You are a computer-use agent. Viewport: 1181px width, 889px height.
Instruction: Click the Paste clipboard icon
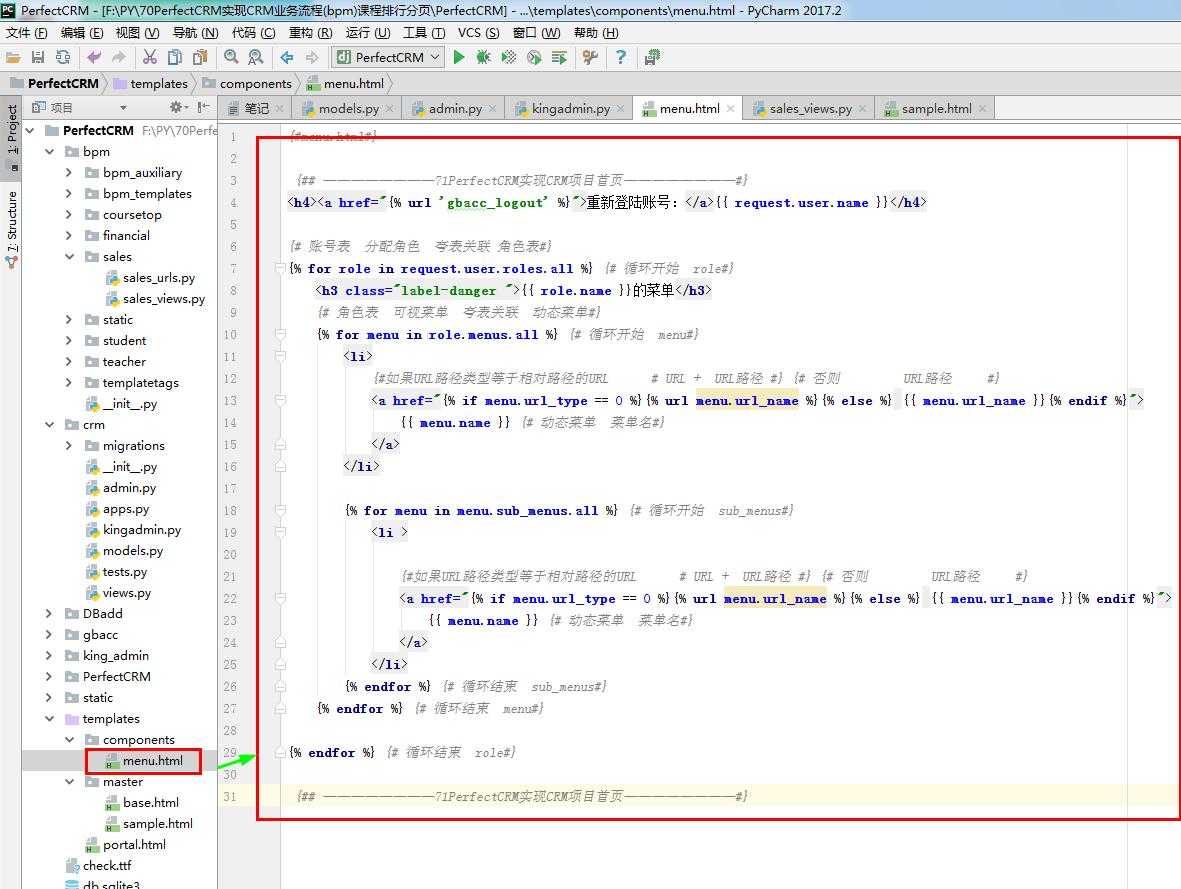pos(200,57)
